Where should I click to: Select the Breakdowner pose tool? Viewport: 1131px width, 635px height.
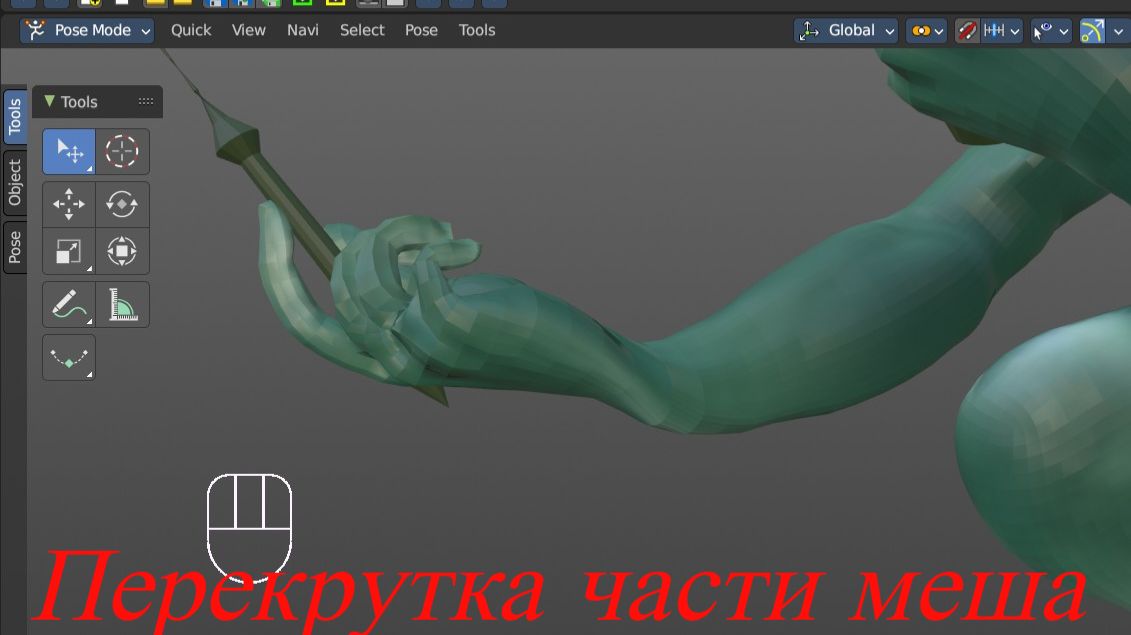click(x=69, y=357)
